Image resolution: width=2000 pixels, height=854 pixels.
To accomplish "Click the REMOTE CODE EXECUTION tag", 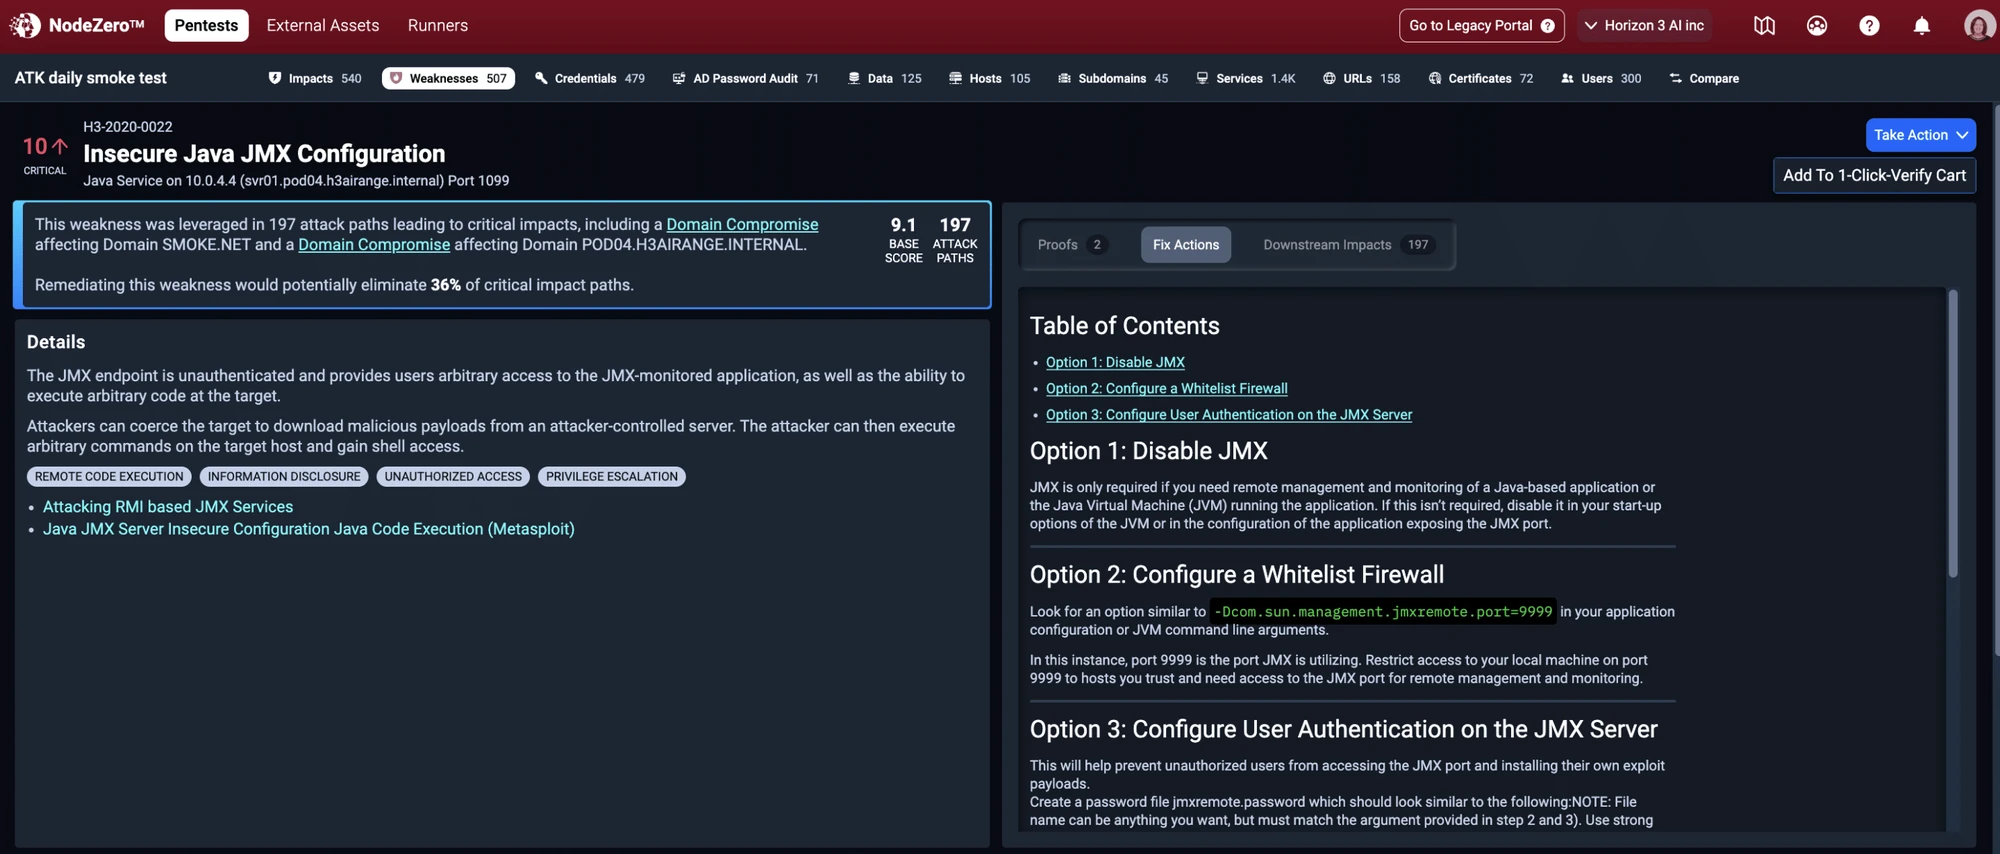I will pos(109,477).
